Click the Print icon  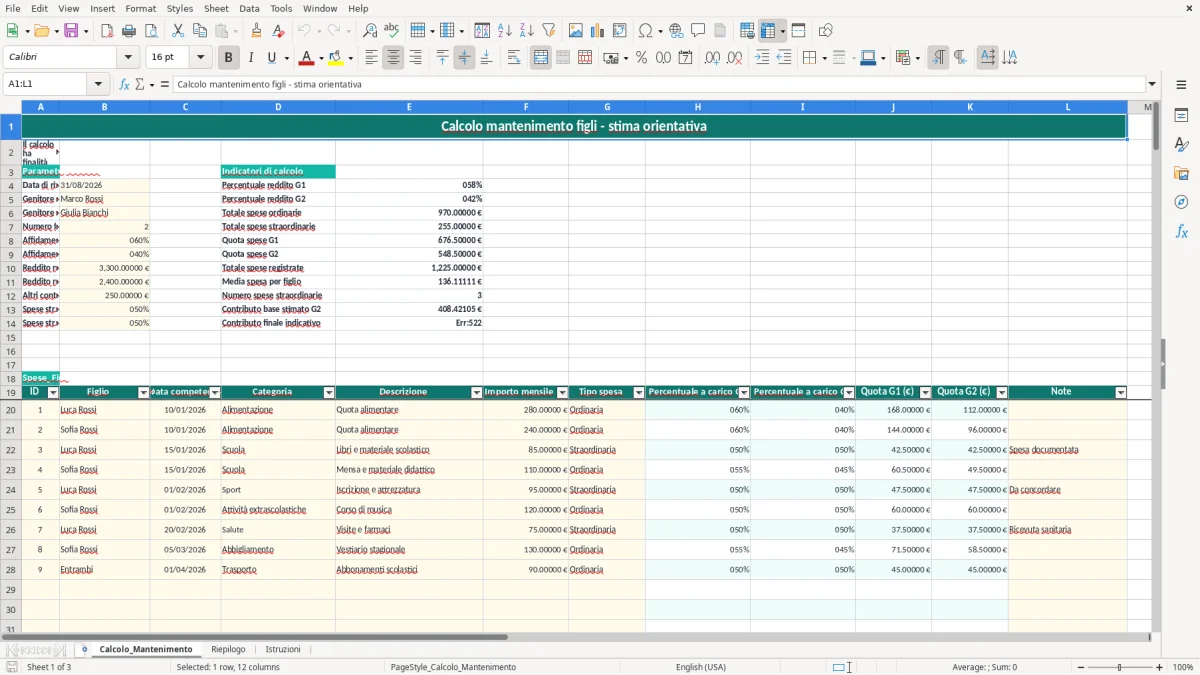129,31
